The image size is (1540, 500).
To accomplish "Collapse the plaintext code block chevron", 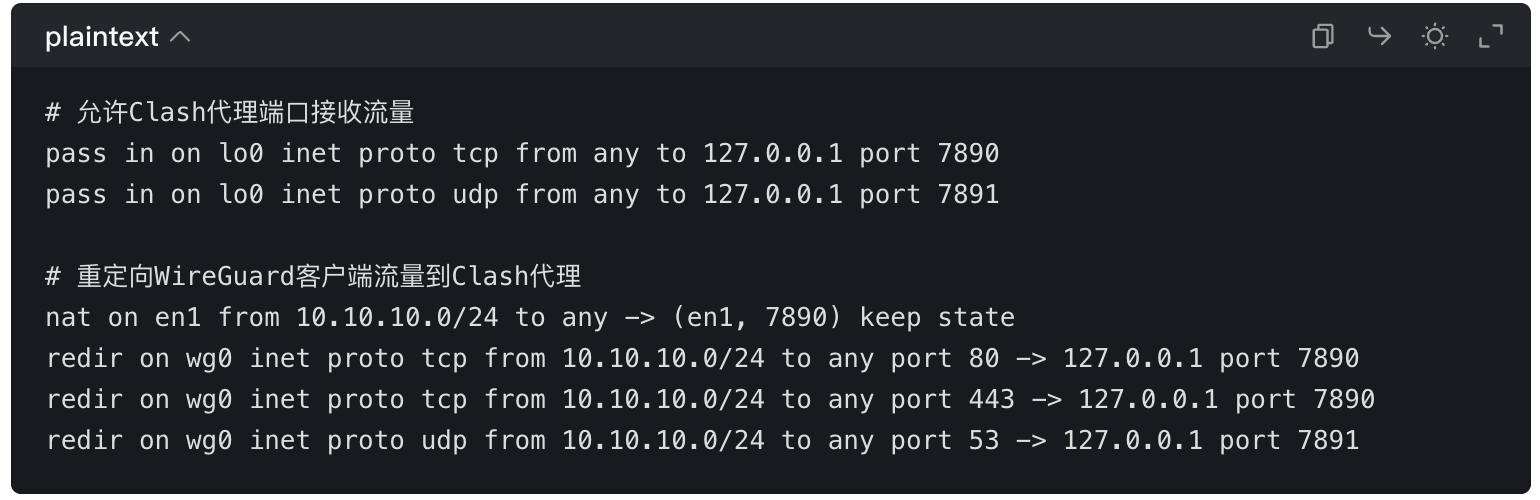I will pyautogui.click(x=180, y=37).
